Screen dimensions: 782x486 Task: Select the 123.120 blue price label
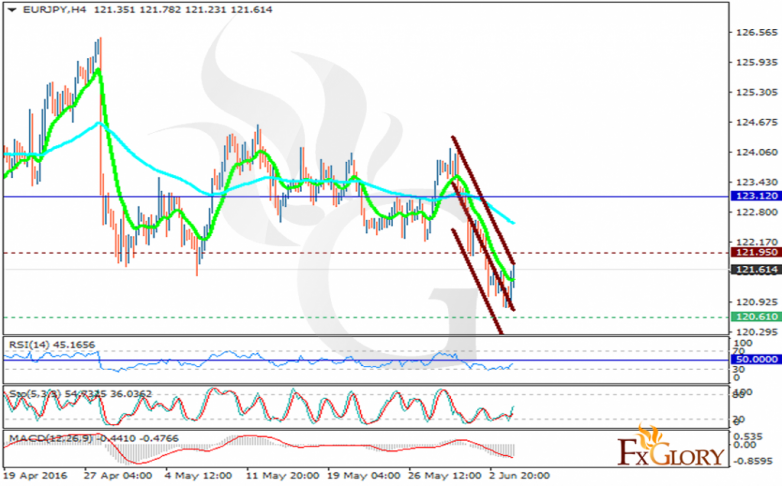[x=757, y=196]
